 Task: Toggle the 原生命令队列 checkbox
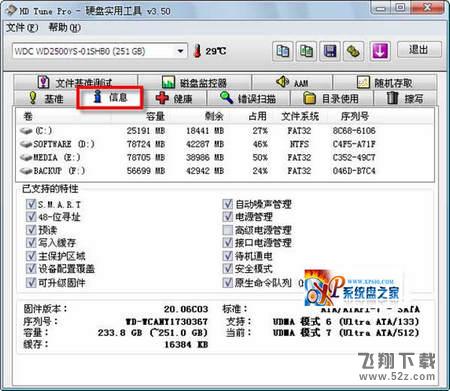click(x=228, y=283)
